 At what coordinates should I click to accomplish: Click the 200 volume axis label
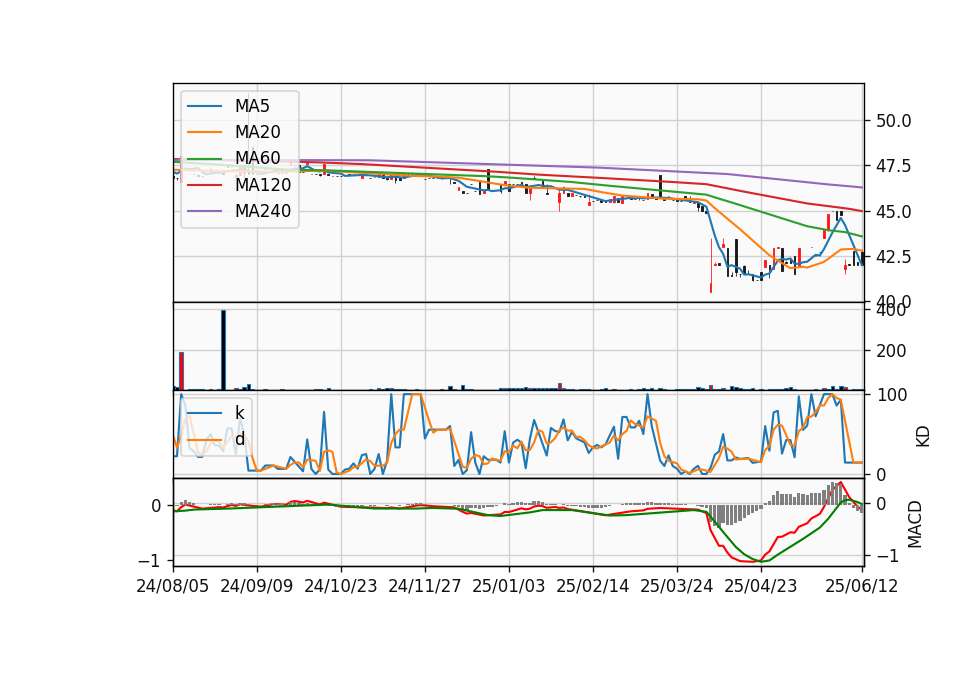(x=891, y=351)
